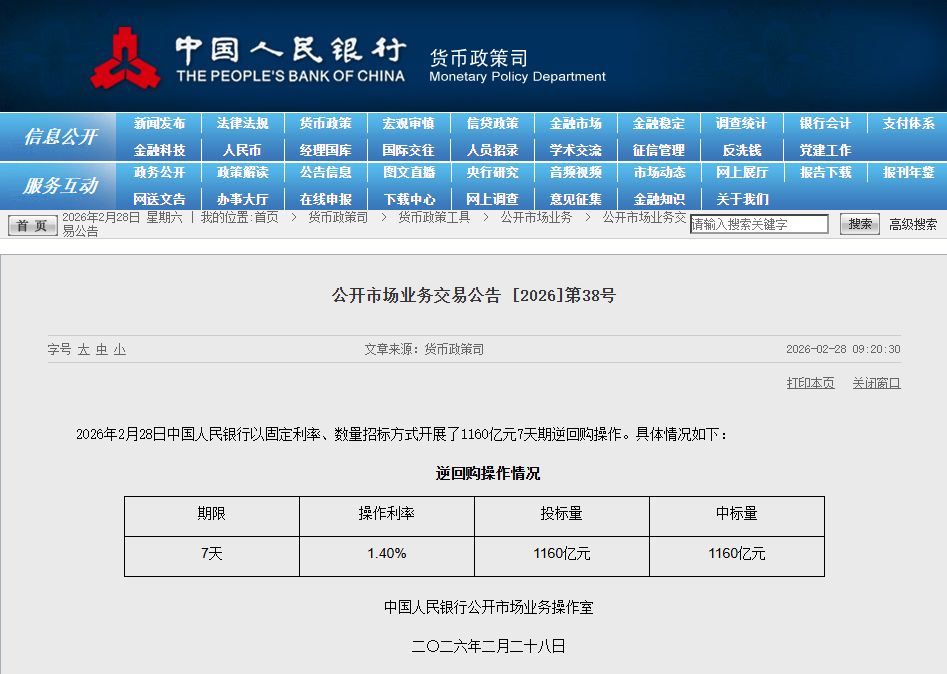Open the 关于我们 menu item
This screenshot has width=947, height=674.
click(x=741, y=199)
